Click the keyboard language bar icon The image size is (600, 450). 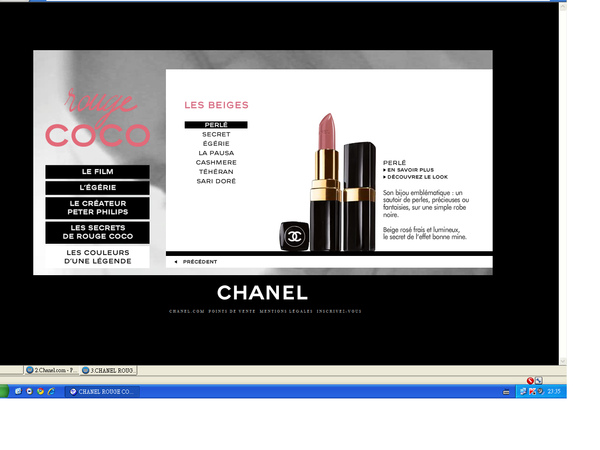506,392
